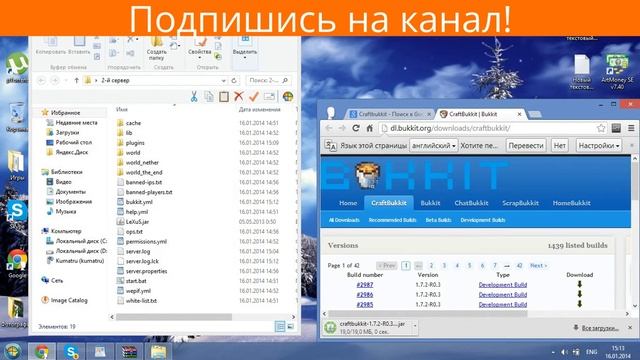Open dropdown arrow of downloaded craftbukkit jar
Image resolution: width=640 pixels, height=360 pixels.
(x=415, y=326)
